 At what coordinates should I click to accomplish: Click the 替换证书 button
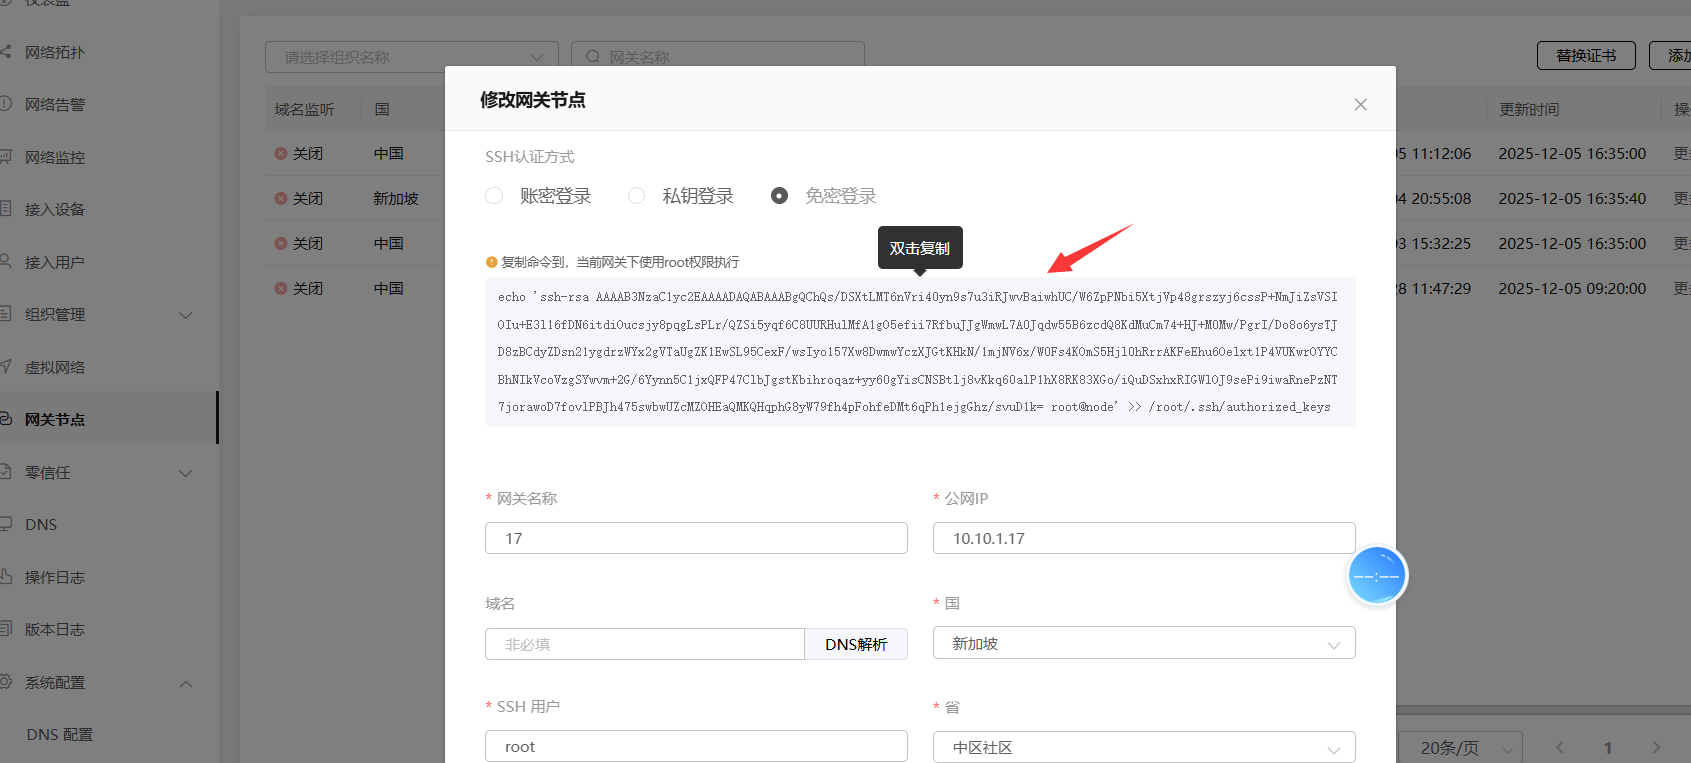coord(1586,55)
